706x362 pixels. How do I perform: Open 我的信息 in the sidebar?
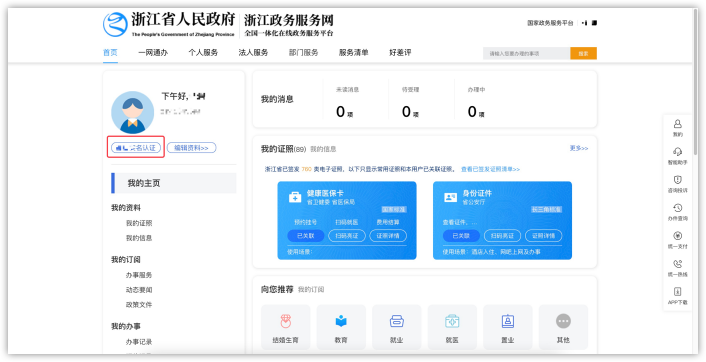139,238
